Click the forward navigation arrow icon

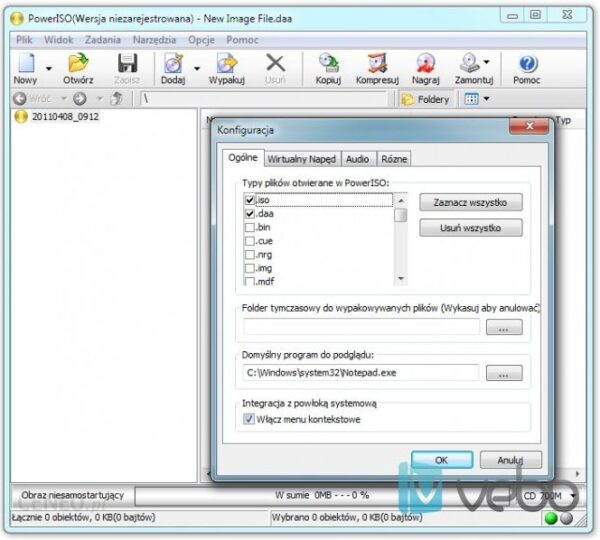coord(80,99)
